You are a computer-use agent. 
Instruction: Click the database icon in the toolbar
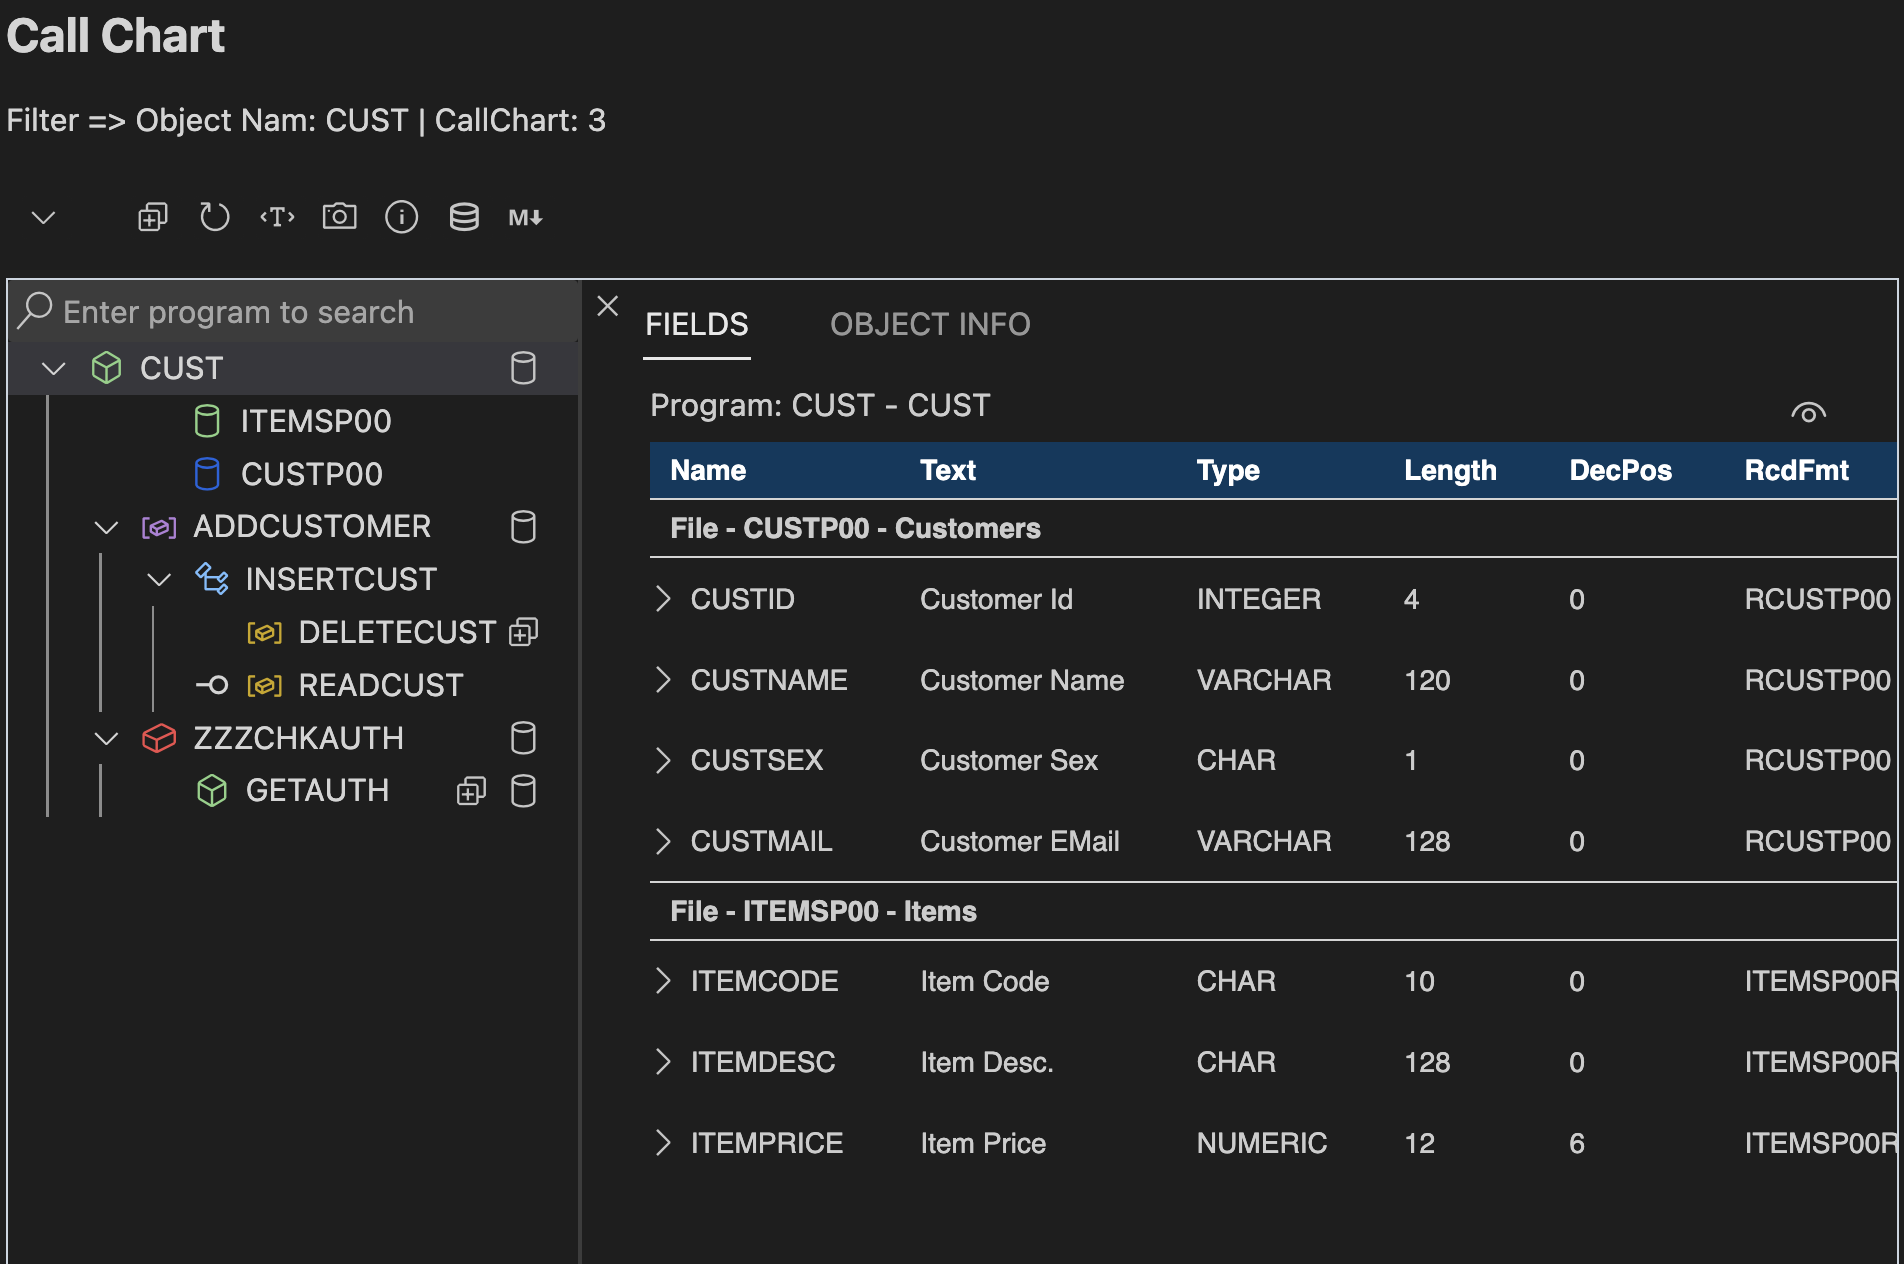[464, 217]
